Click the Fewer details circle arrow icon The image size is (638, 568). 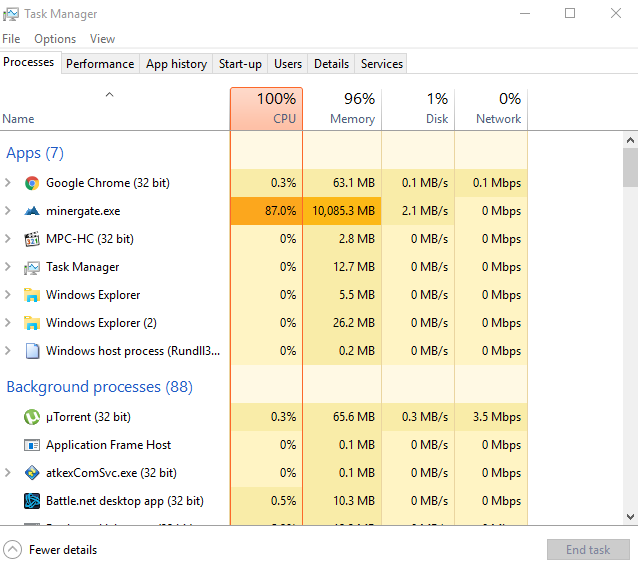click(x=12, y=550)
